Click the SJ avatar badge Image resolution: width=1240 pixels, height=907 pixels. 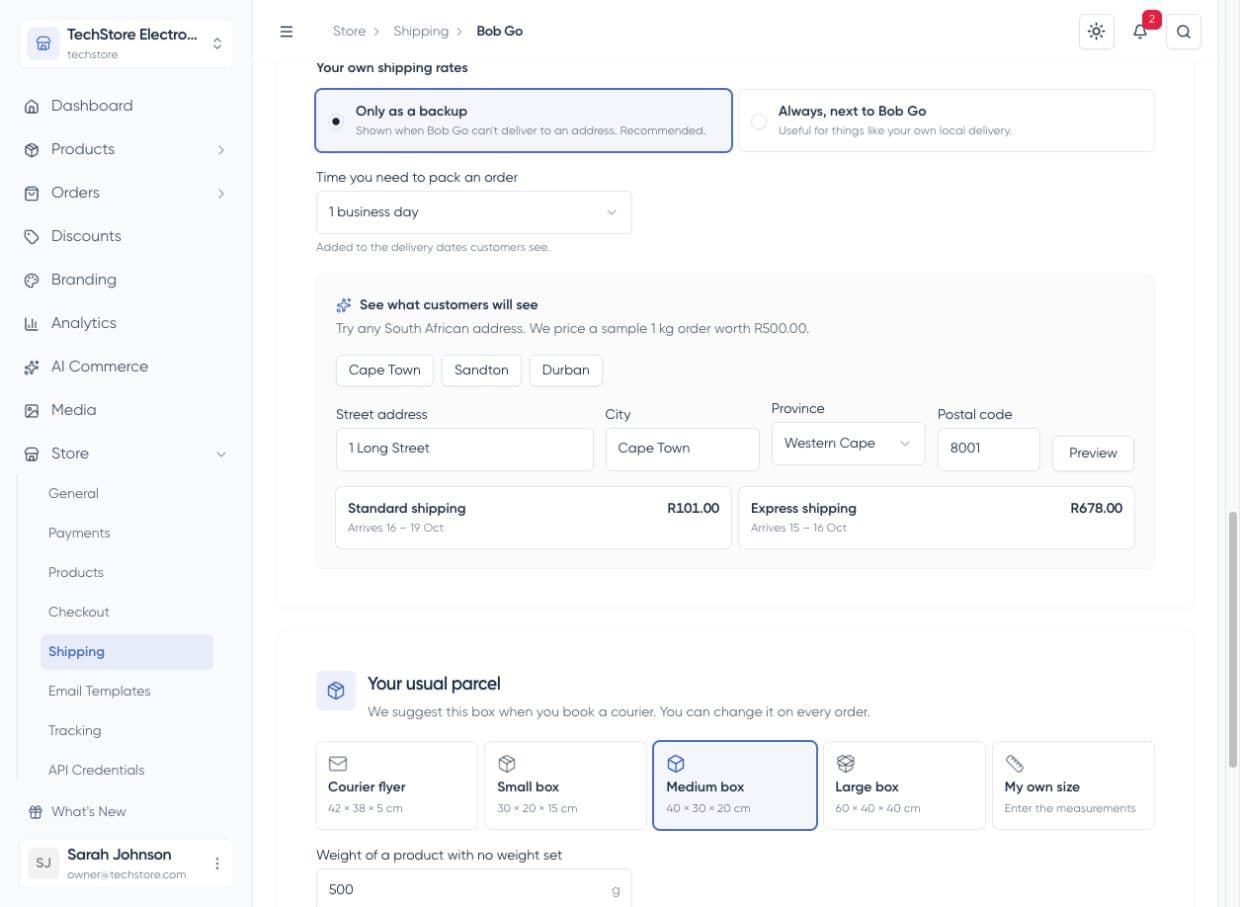pos(43,863)
